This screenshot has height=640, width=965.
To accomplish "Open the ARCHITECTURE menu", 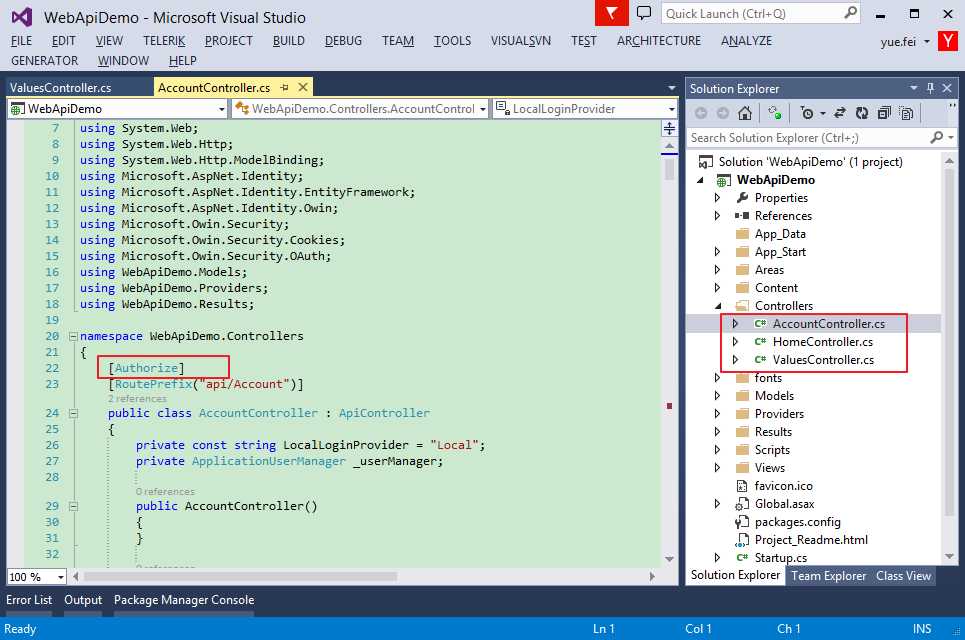I will (x=659, y=41).
